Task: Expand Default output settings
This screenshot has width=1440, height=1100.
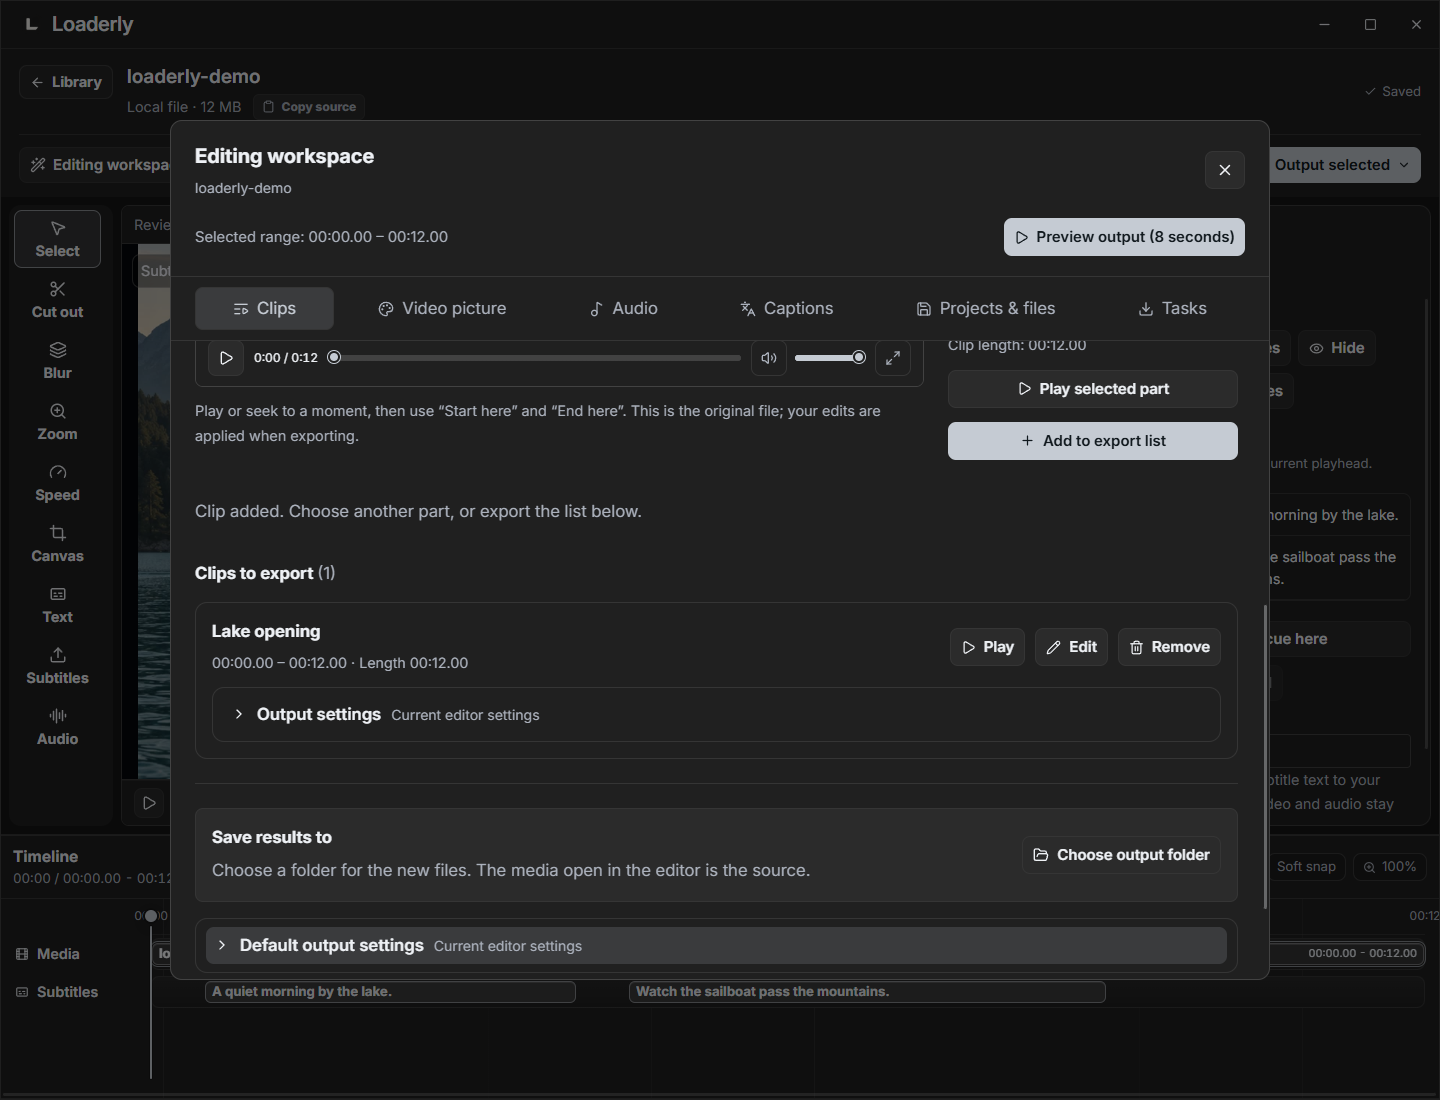Action: pos(716,945)
